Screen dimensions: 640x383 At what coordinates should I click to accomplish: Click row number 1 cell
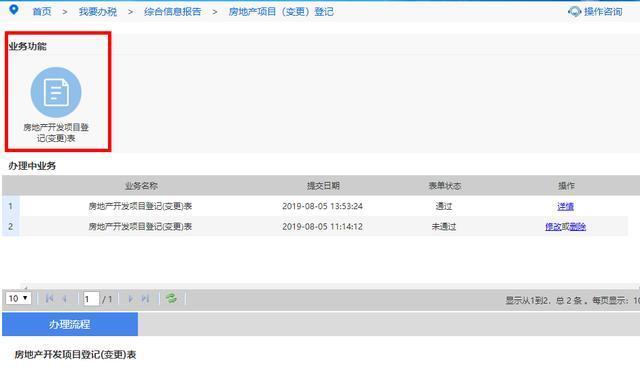tap(11, 206)
